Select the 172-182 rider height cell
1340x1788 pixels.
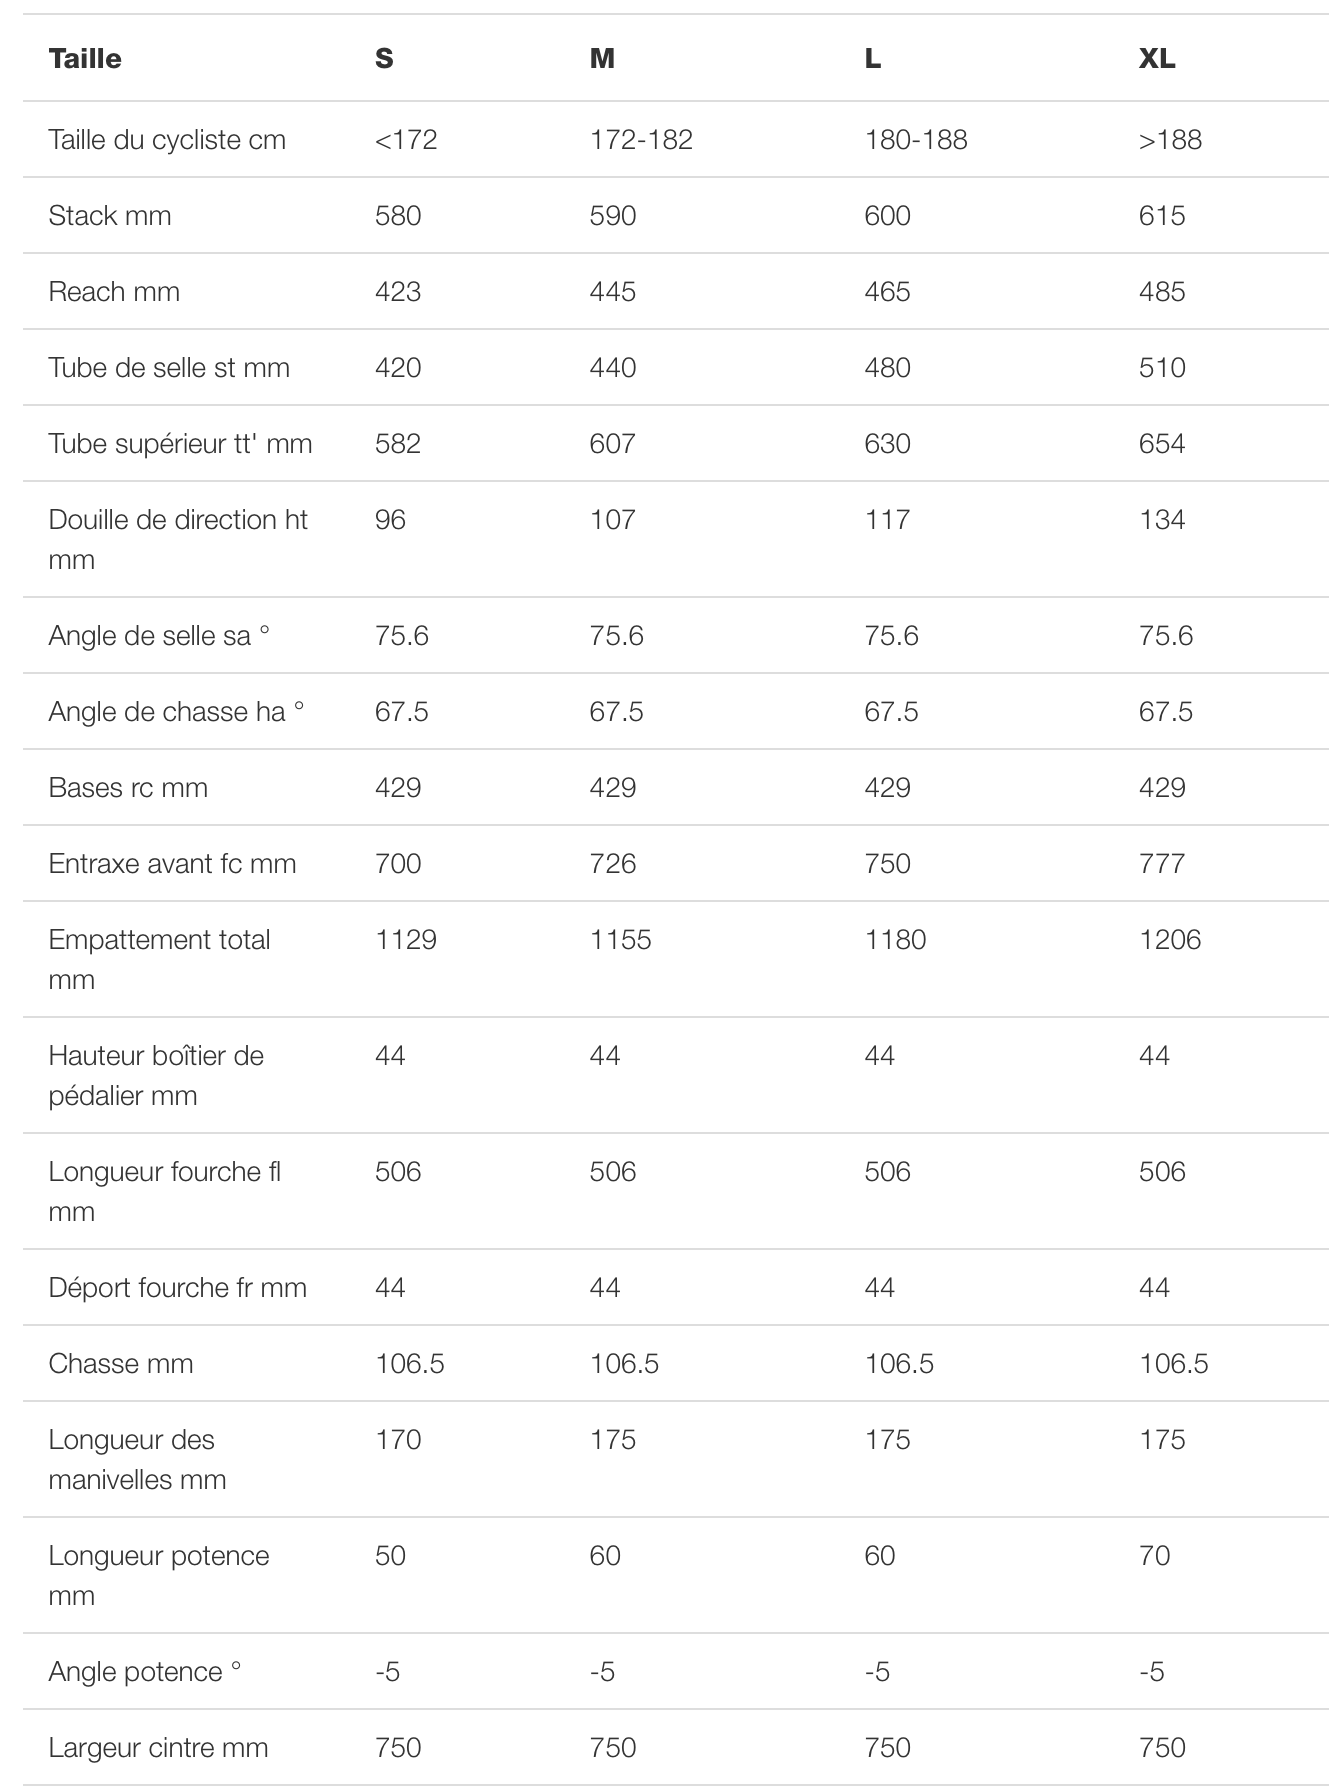click(x=641, y=140)
